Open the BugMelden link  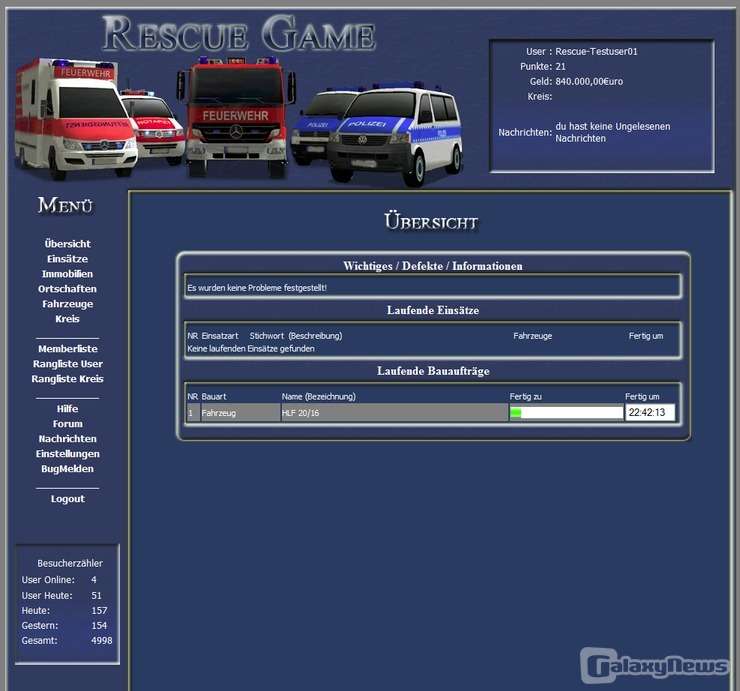(67, 469)
